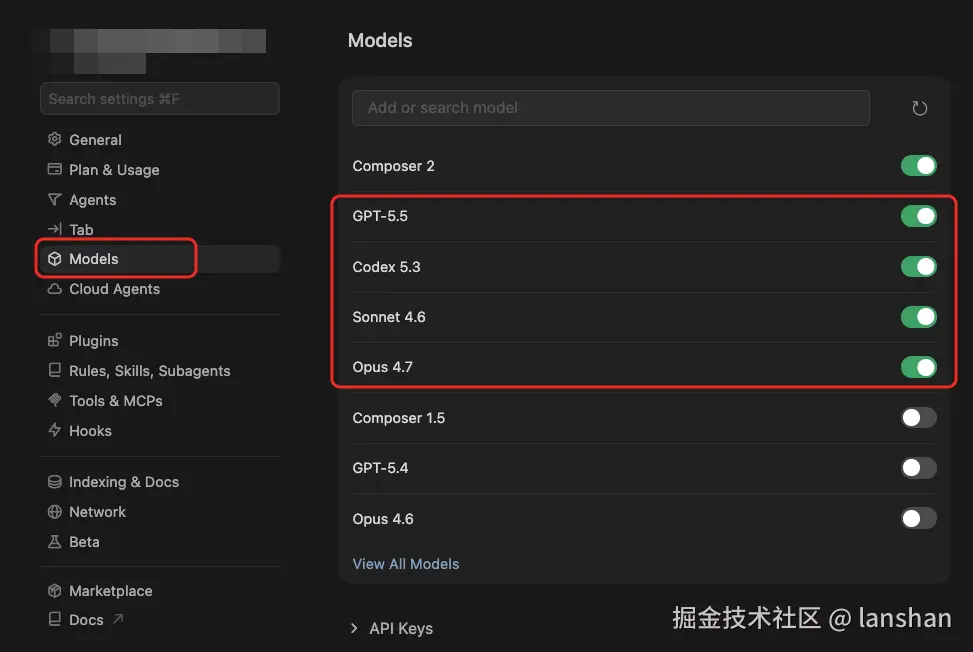Image resolution: width=973 pixels, height=652 pixels.
Task: Expand the API Keys section
Action: click(392, 628)
